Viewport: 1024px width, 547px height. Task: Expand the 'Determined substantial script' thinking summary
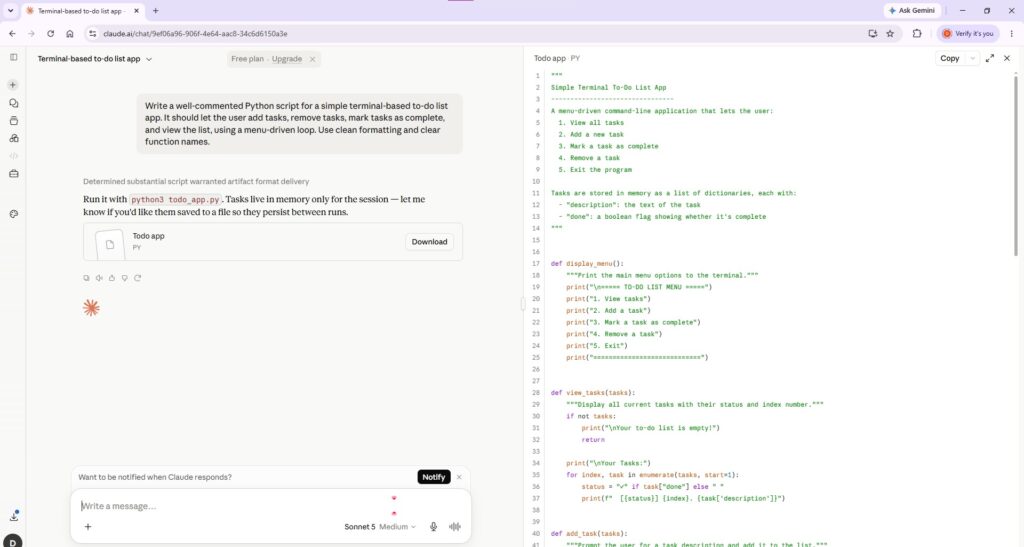point(196,181)
